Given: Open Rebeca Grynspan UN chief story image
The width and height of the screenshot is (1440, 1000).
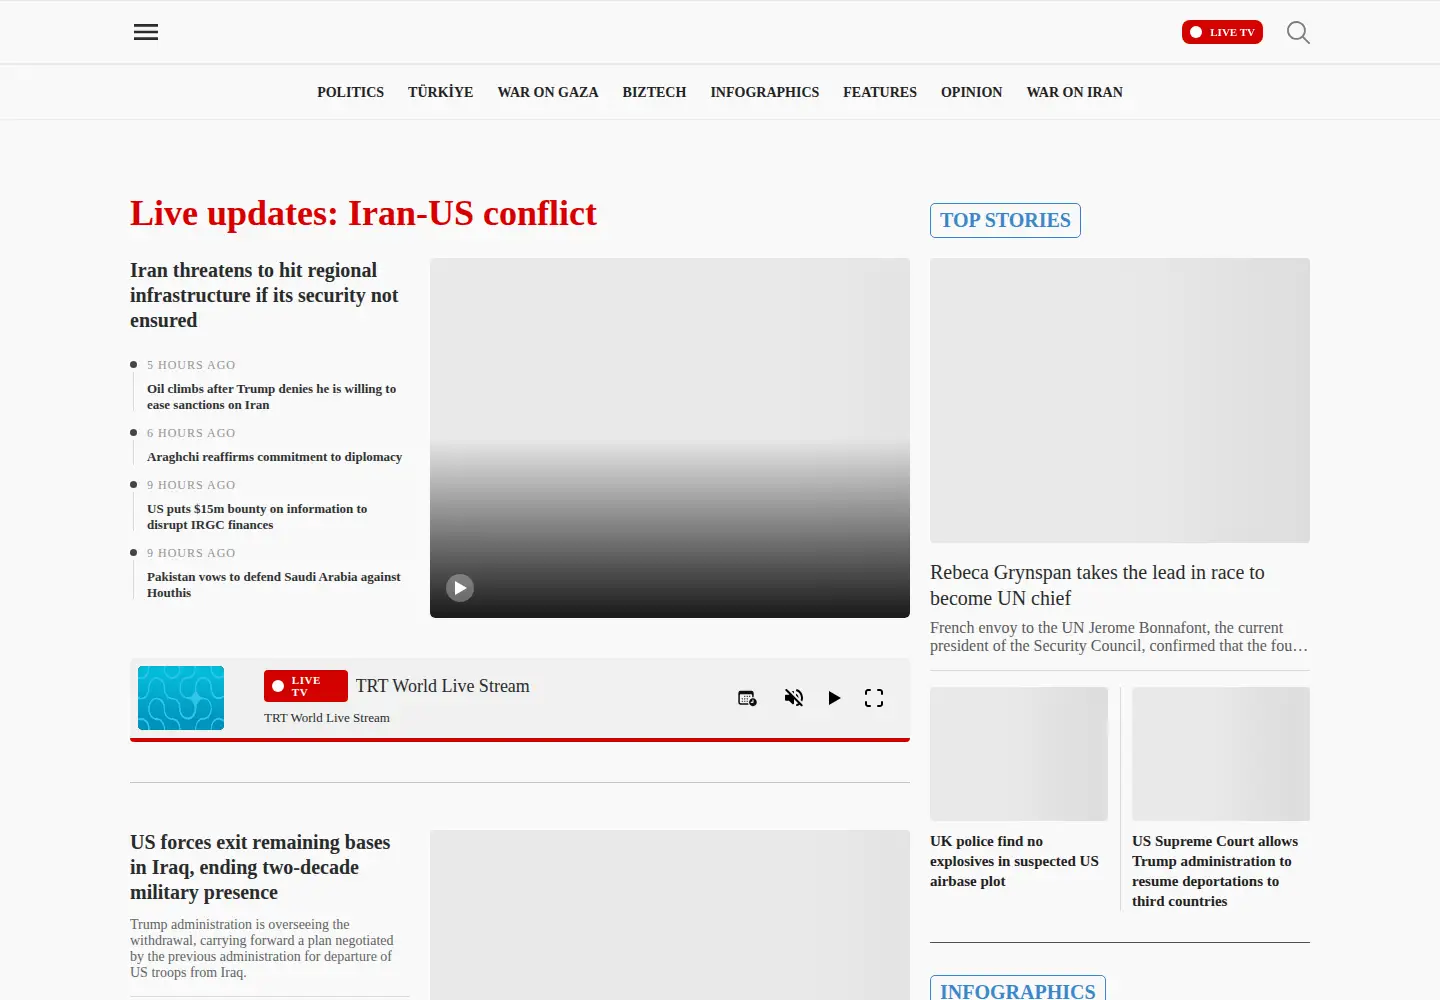Looking at the screenshot, I should 1120,400.
